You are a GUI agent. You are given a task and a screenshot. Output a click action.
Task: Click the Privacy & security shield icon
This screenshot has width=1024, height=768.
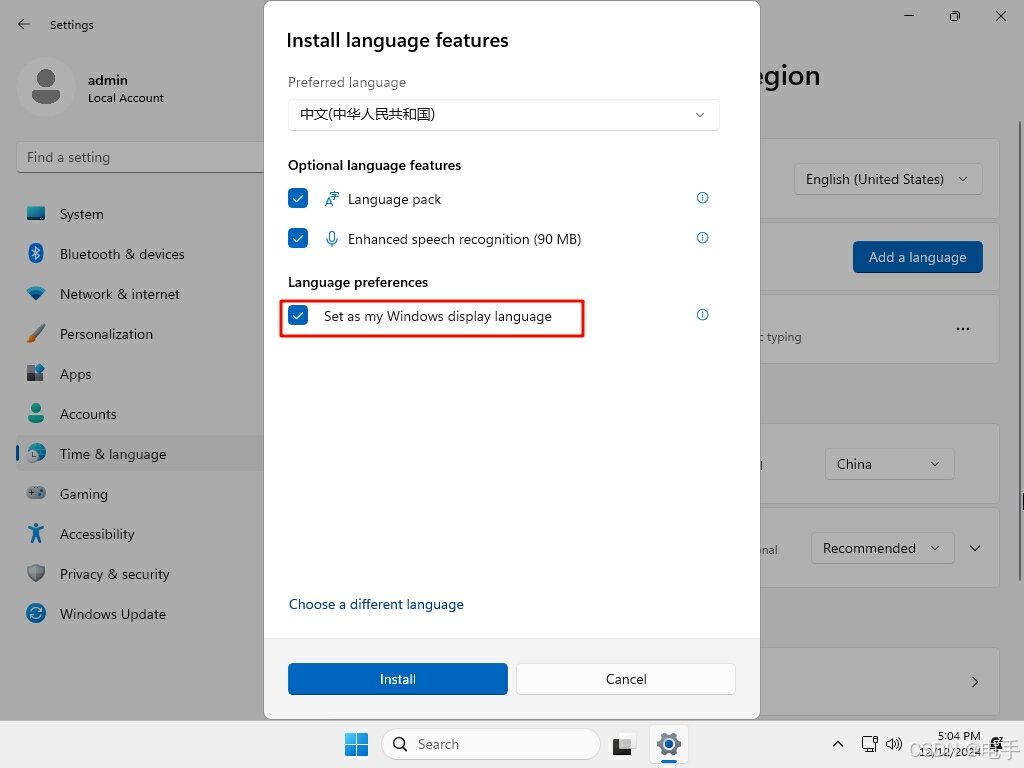pos(36,573)
